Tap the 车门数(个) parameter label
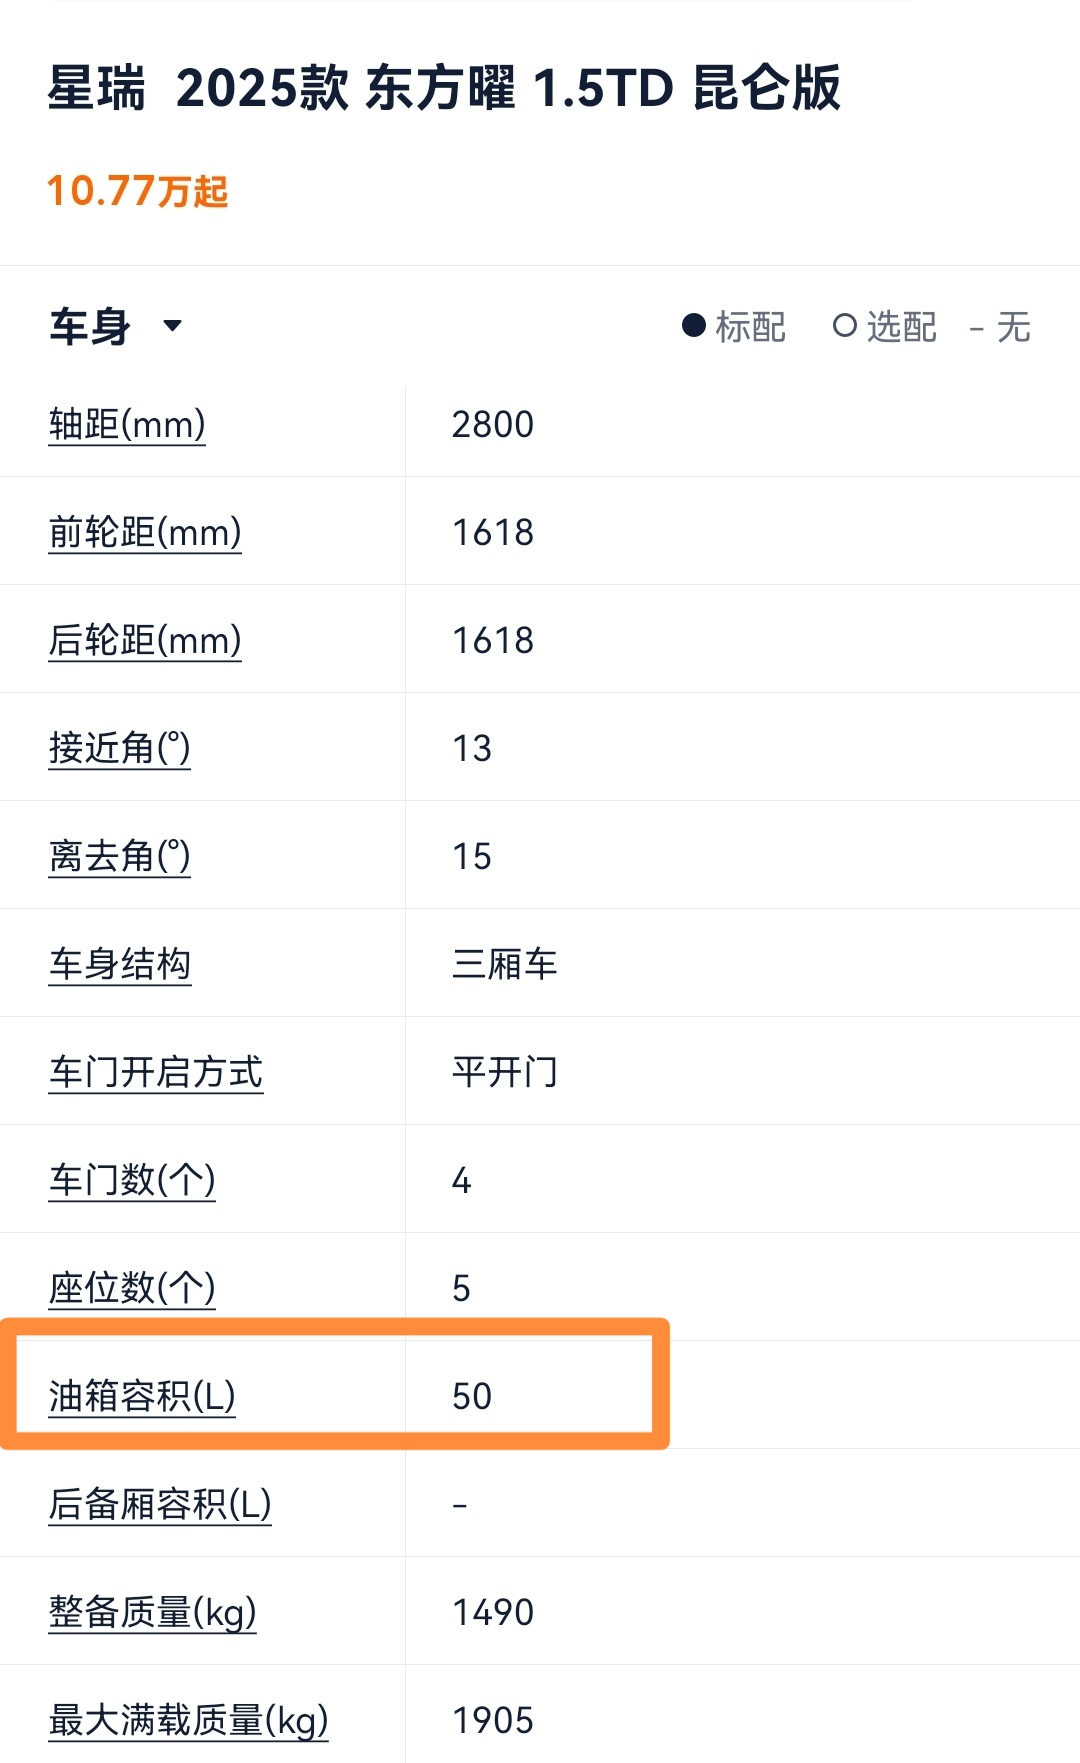 pos(132,1180)
